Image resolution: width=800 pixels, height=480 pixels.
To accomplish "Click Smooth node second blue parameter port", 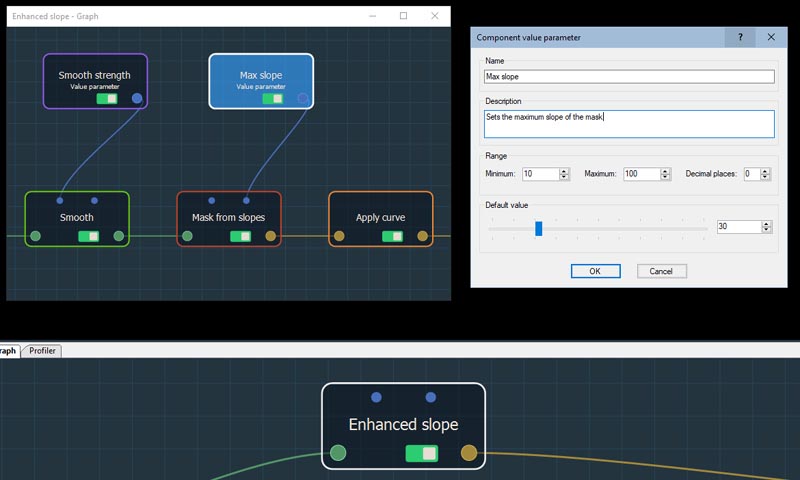I will tap(94, 200).
